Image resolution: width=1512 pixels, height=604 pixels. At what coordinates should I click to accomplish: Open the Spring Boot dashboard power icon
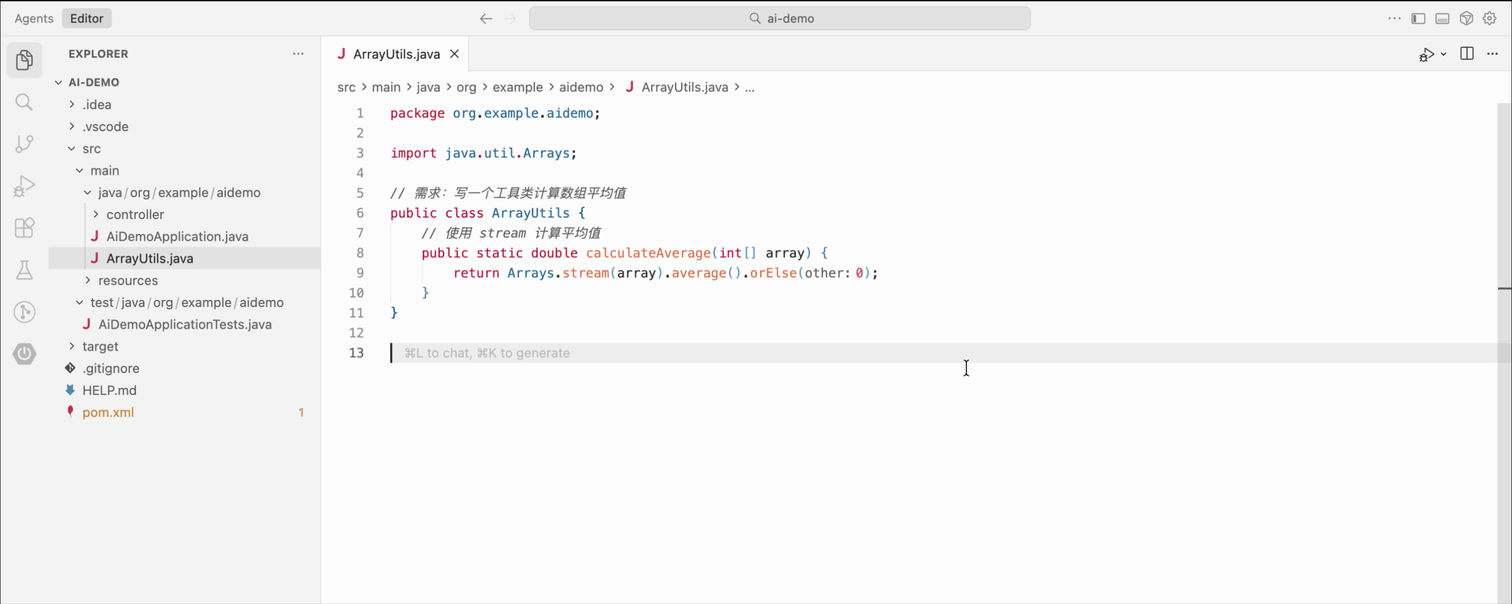click(x=24, y=354)
